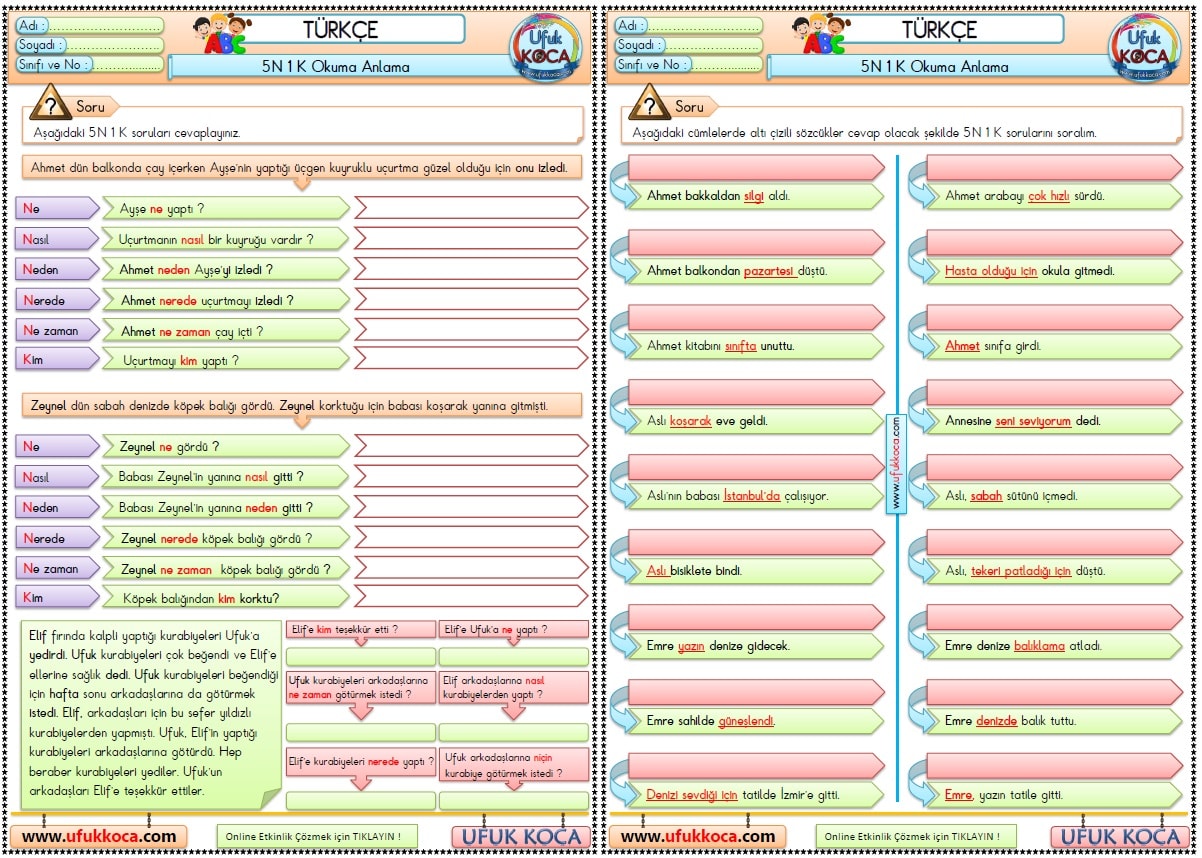The height and width of the screenshot is (858, 1202).
Task: Click the answer box beside 'Köpek balığından kim korktu?'
Action: click(x=471, y=597)
